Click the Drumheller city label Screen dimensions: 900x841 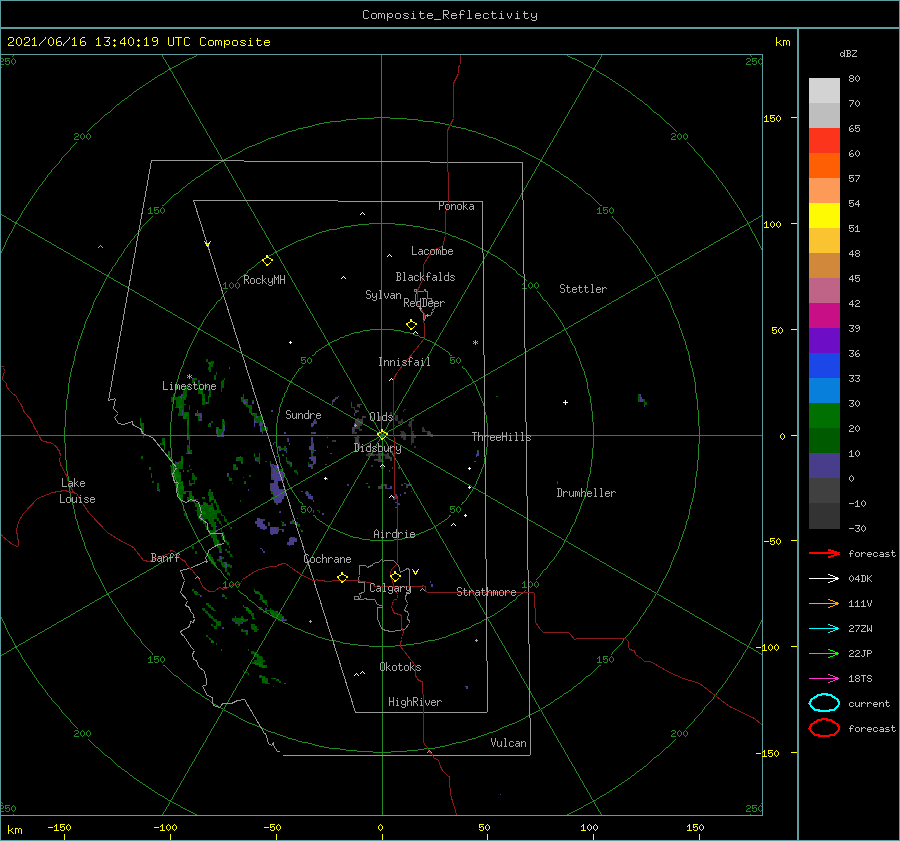[x=586, y=493]
